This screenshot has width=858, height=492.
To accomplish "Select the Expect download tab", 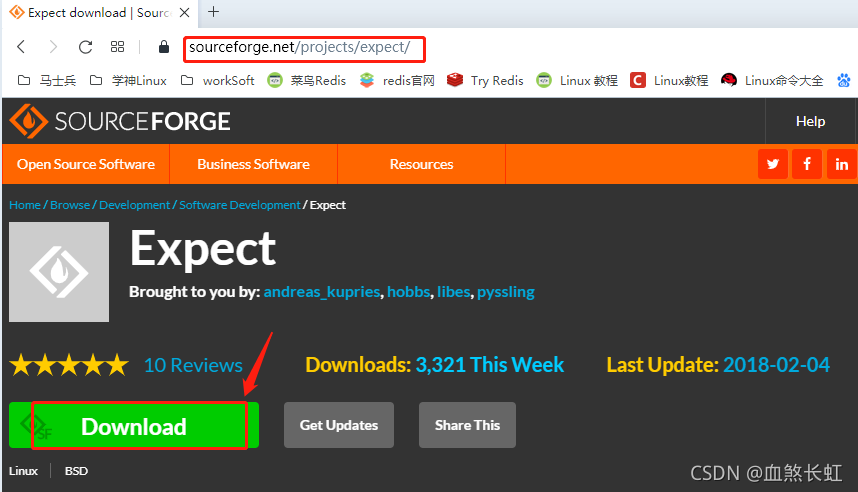I will coord(100,13).
